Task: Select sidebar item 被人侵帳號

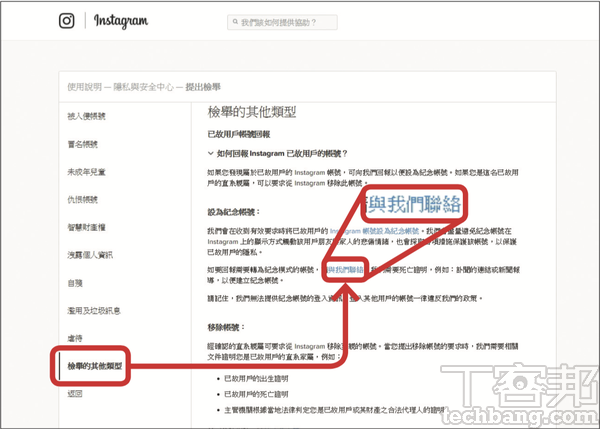Action: pos(86,116)
